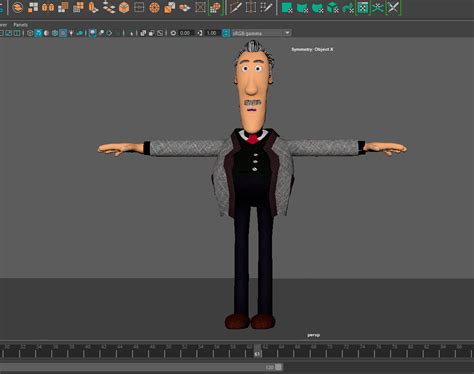Open the UV editor checker icon
Image resolution: width=474 pixels, height=374 pixels.
363,7
